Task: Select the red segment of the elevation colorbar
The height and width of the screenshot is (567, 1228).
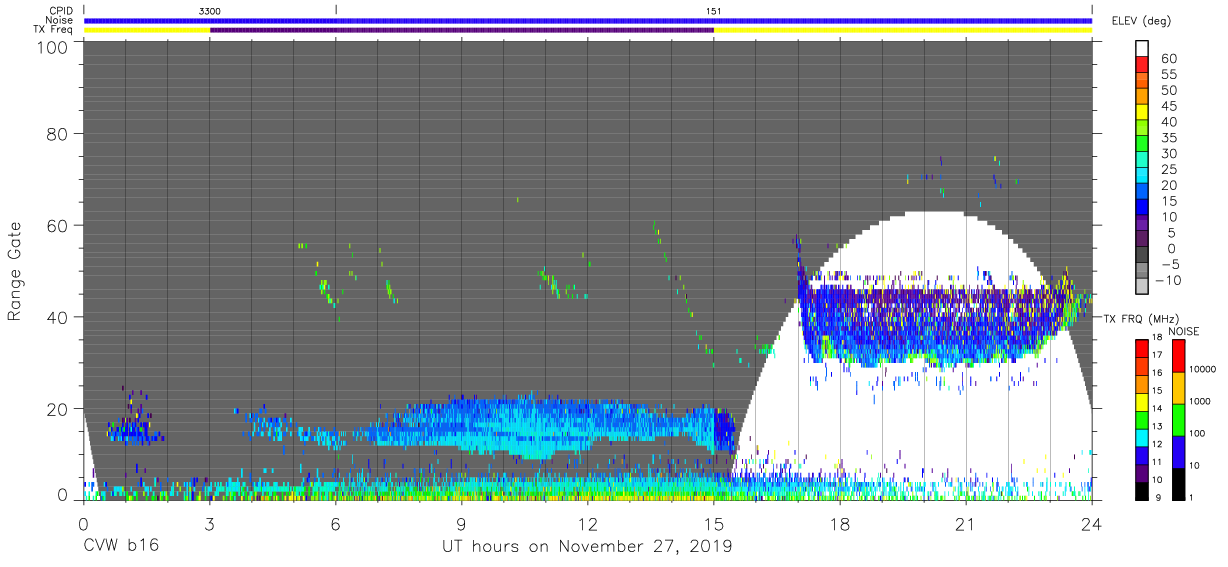Action: (1143, 66)
